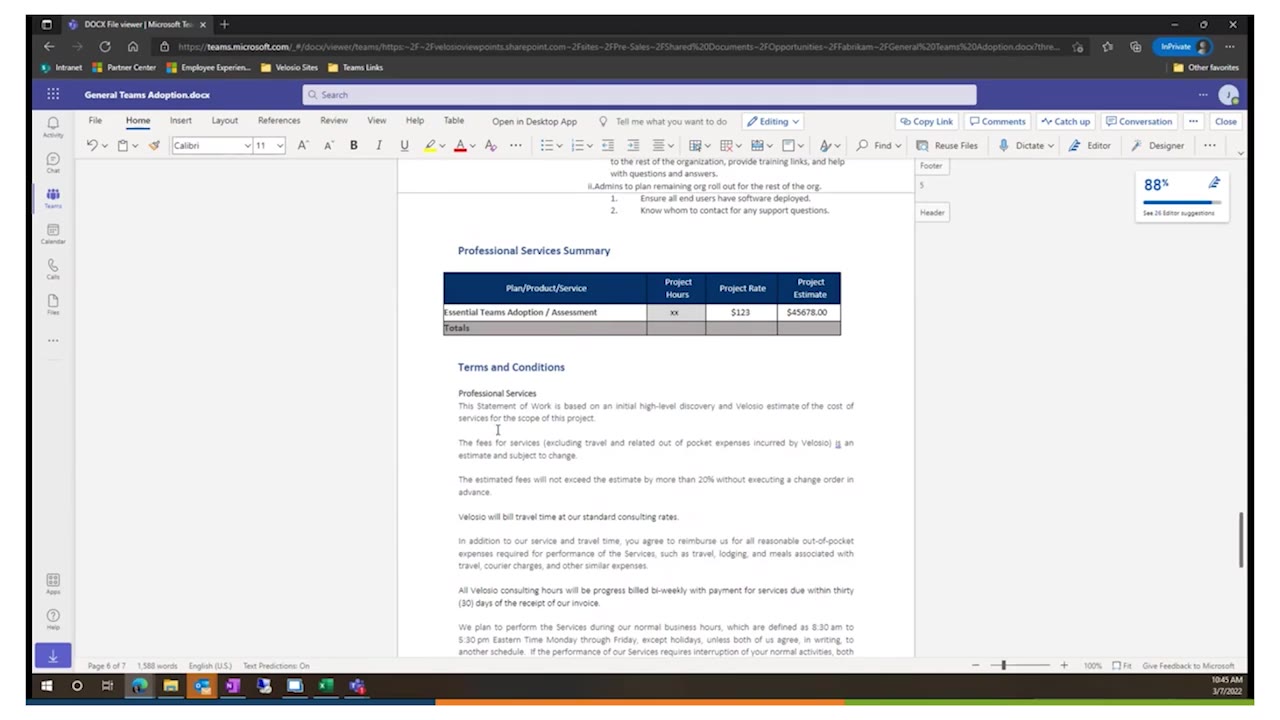The image size is (1280, 720).
Task: Select the Teams icon in the sidebar
Action: [52, 199]
